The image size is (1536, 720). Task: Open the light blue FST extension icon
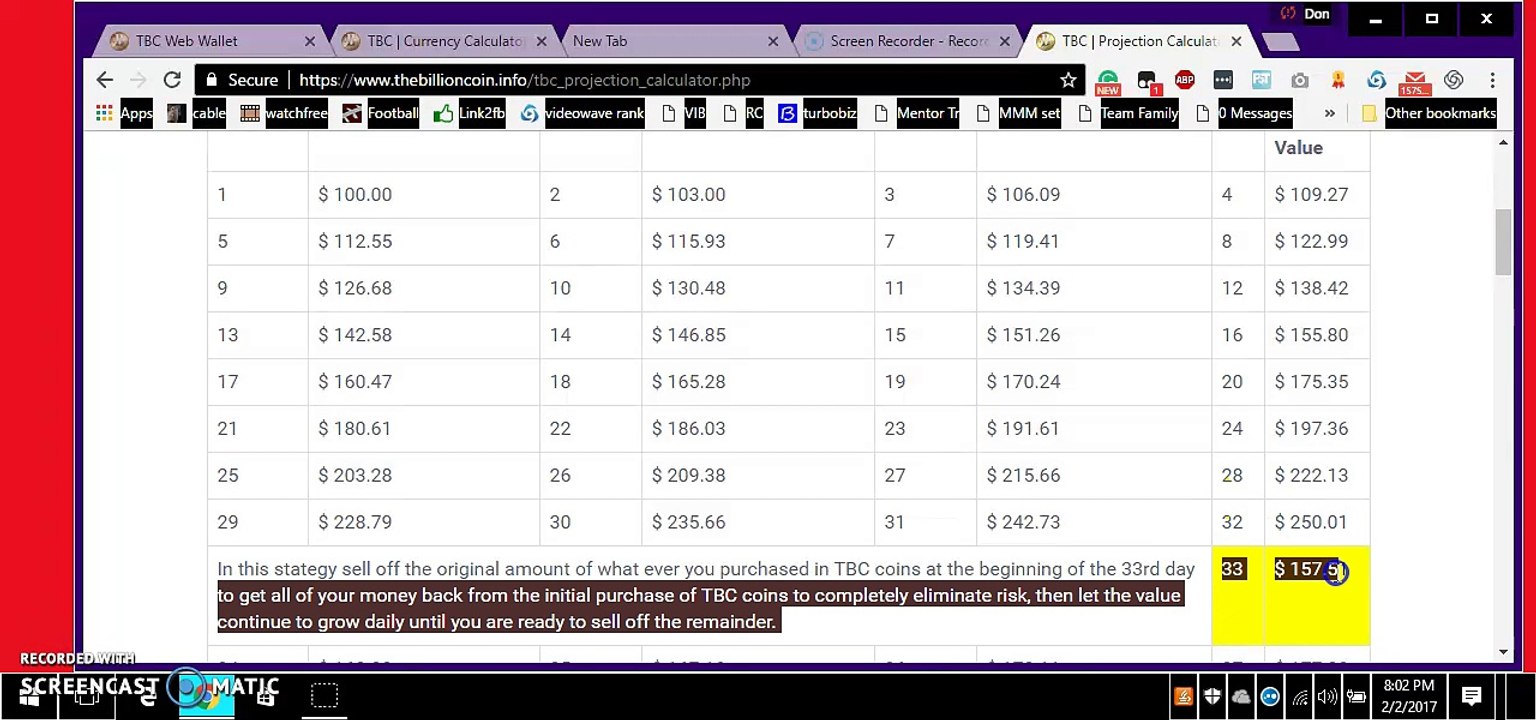1261,80
